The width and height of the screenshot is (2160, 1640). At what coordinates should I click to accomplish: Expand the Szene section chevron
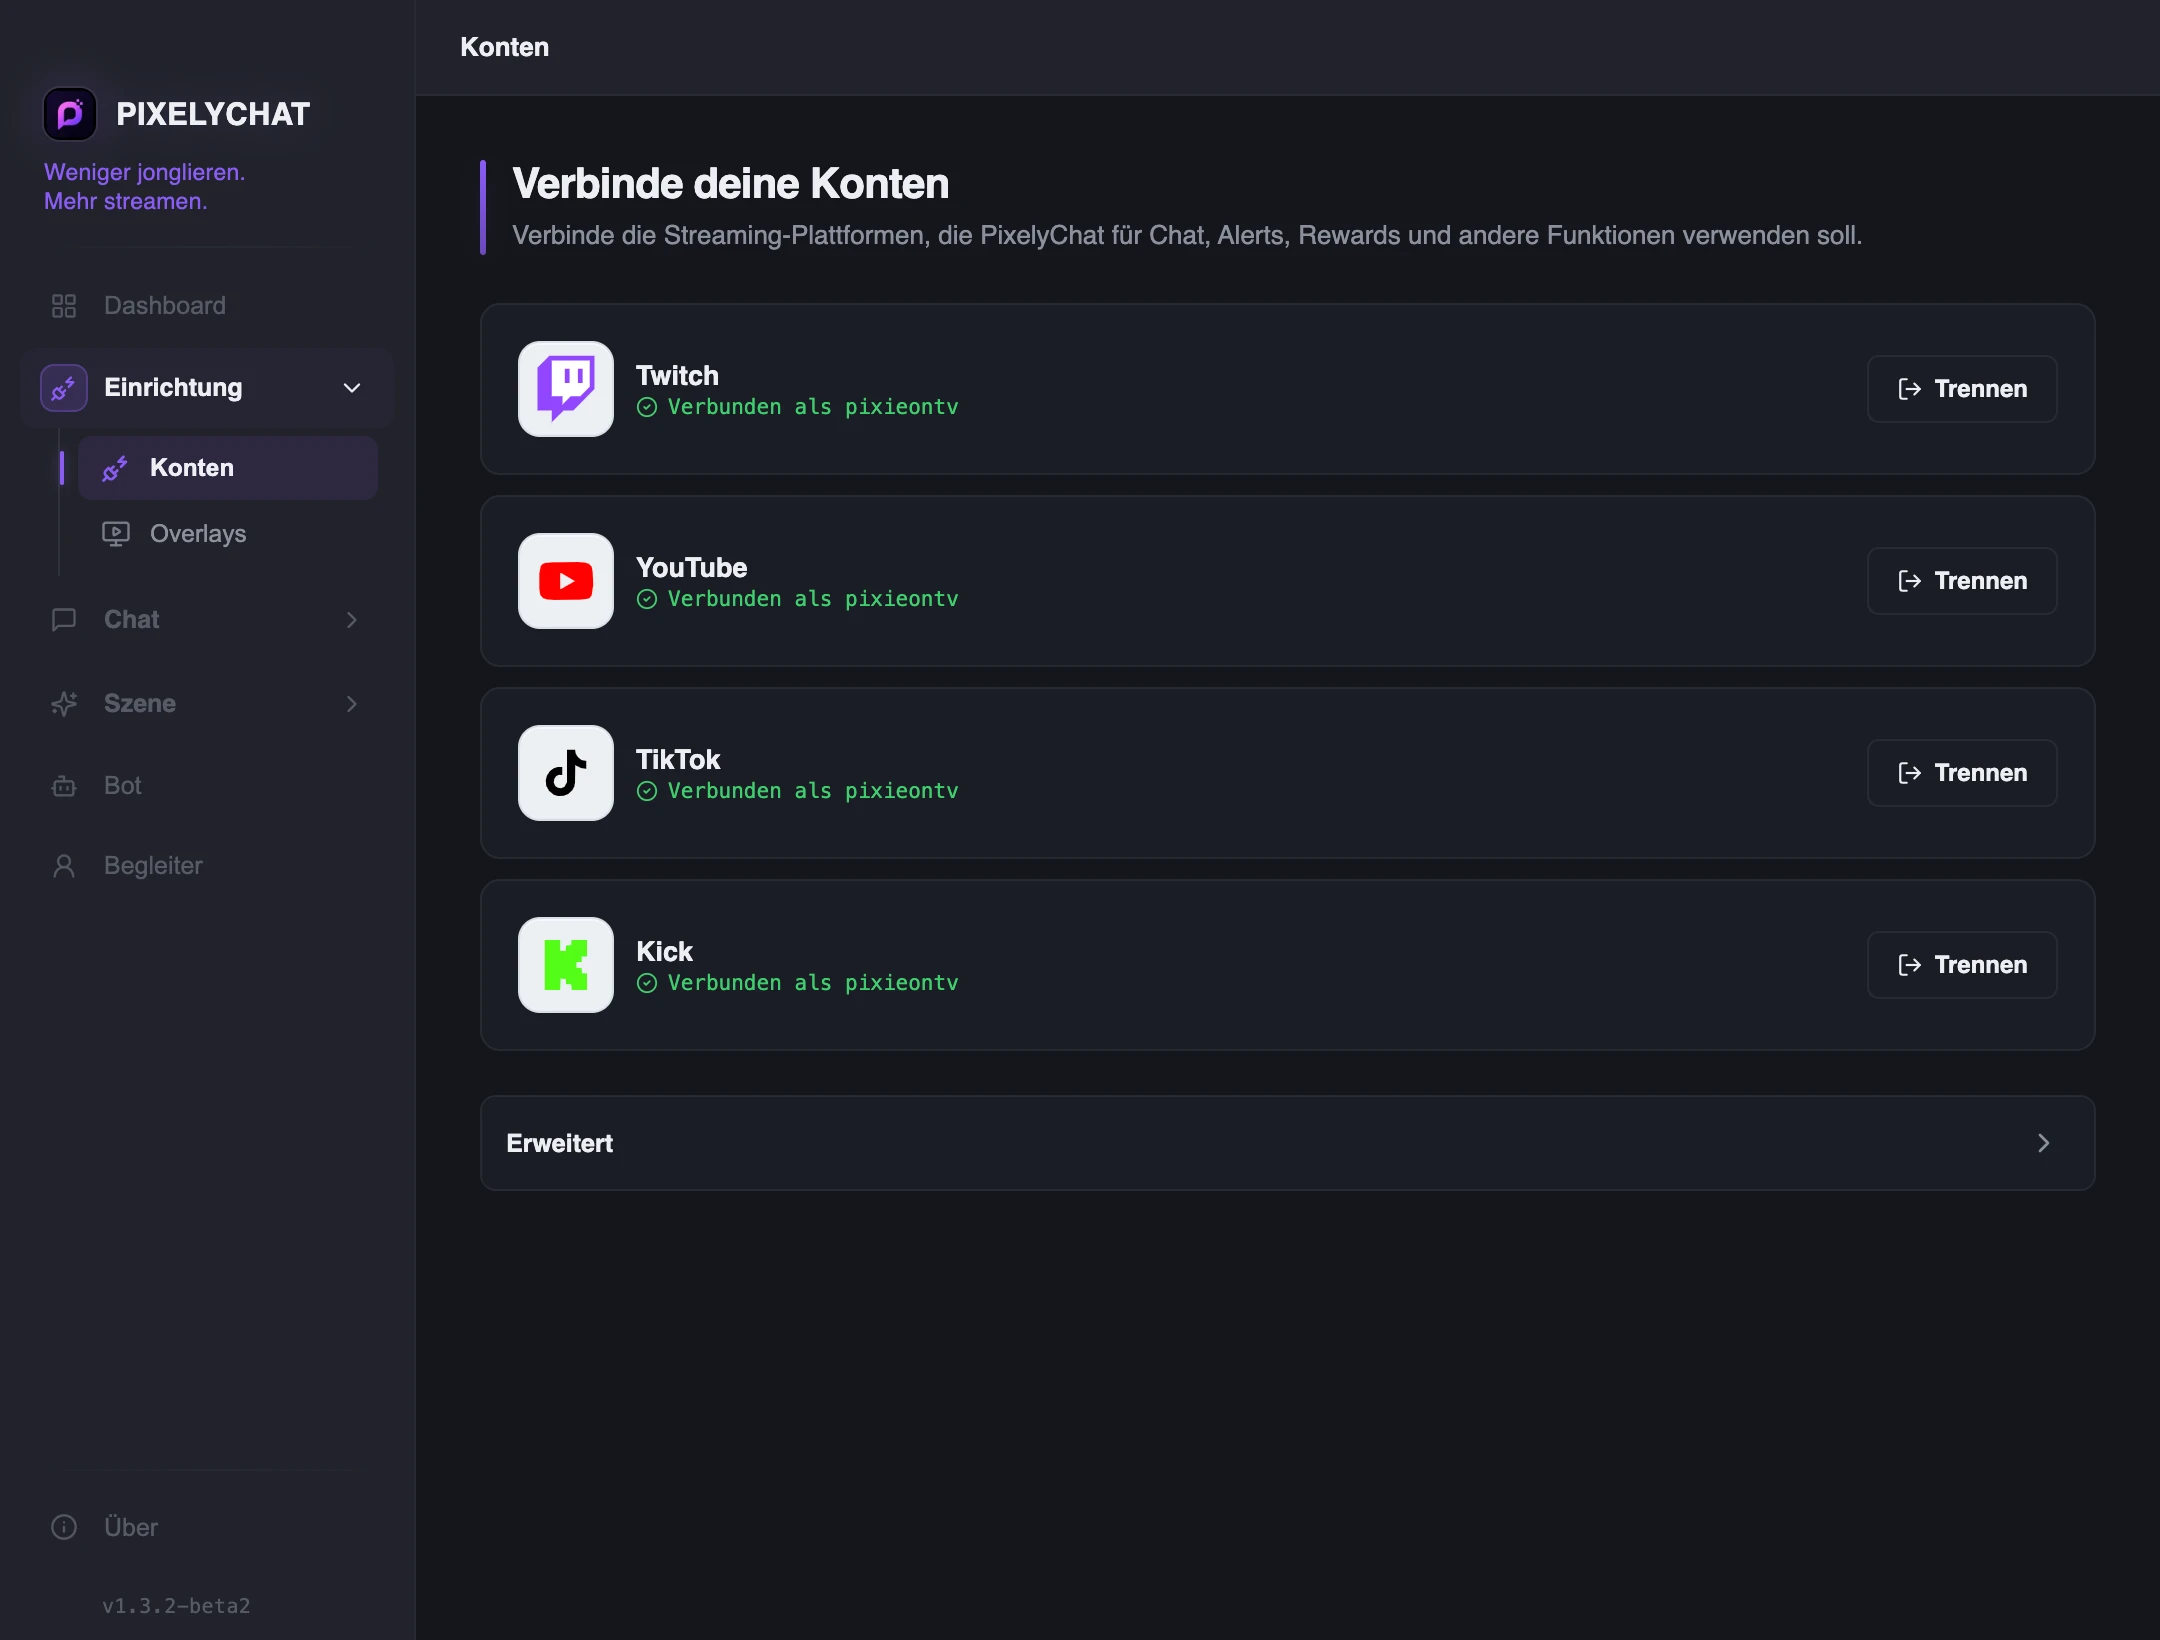(352, 704)
